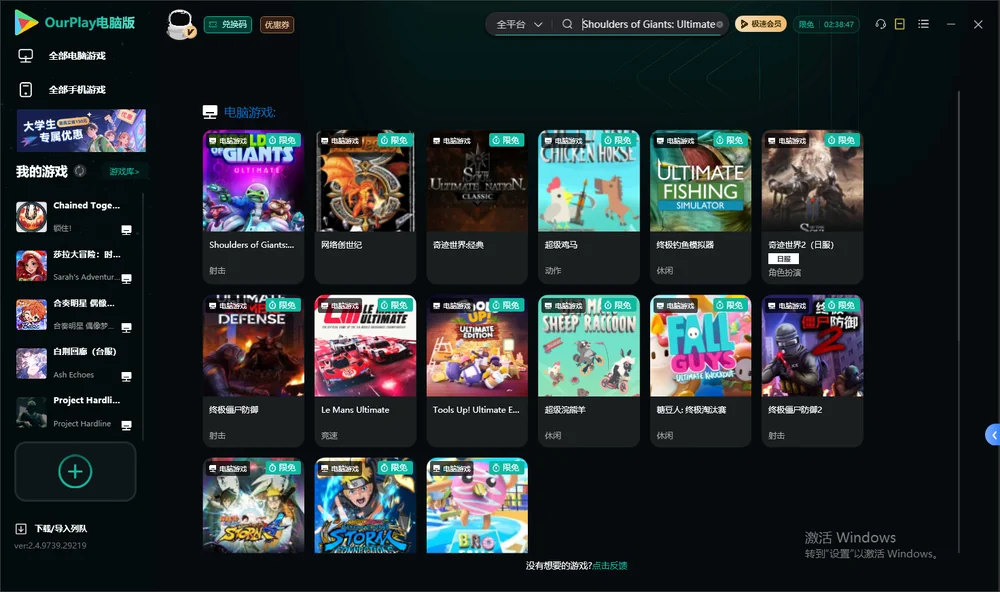Click PC icon on Sarah's Adventure row

pos(126,279)
